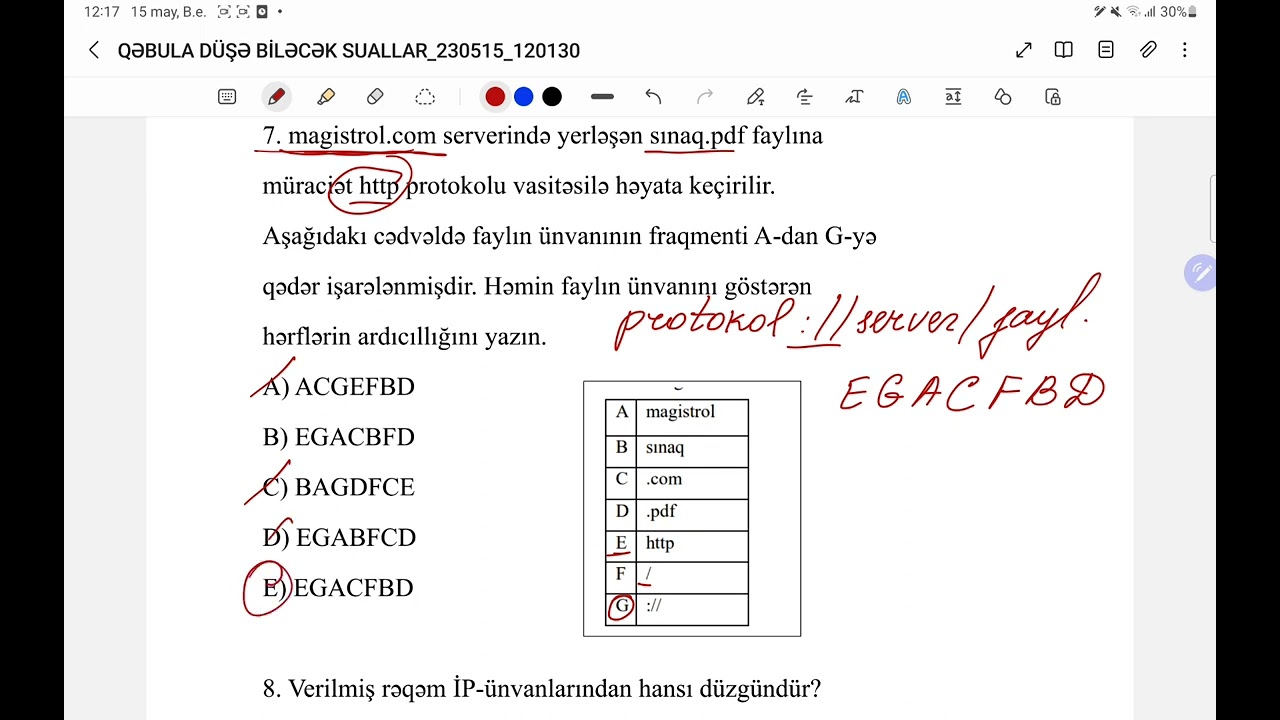Switch to keyboard text input mode
This screenshot has width=1280, height=720.
click(x=227, y=97)
